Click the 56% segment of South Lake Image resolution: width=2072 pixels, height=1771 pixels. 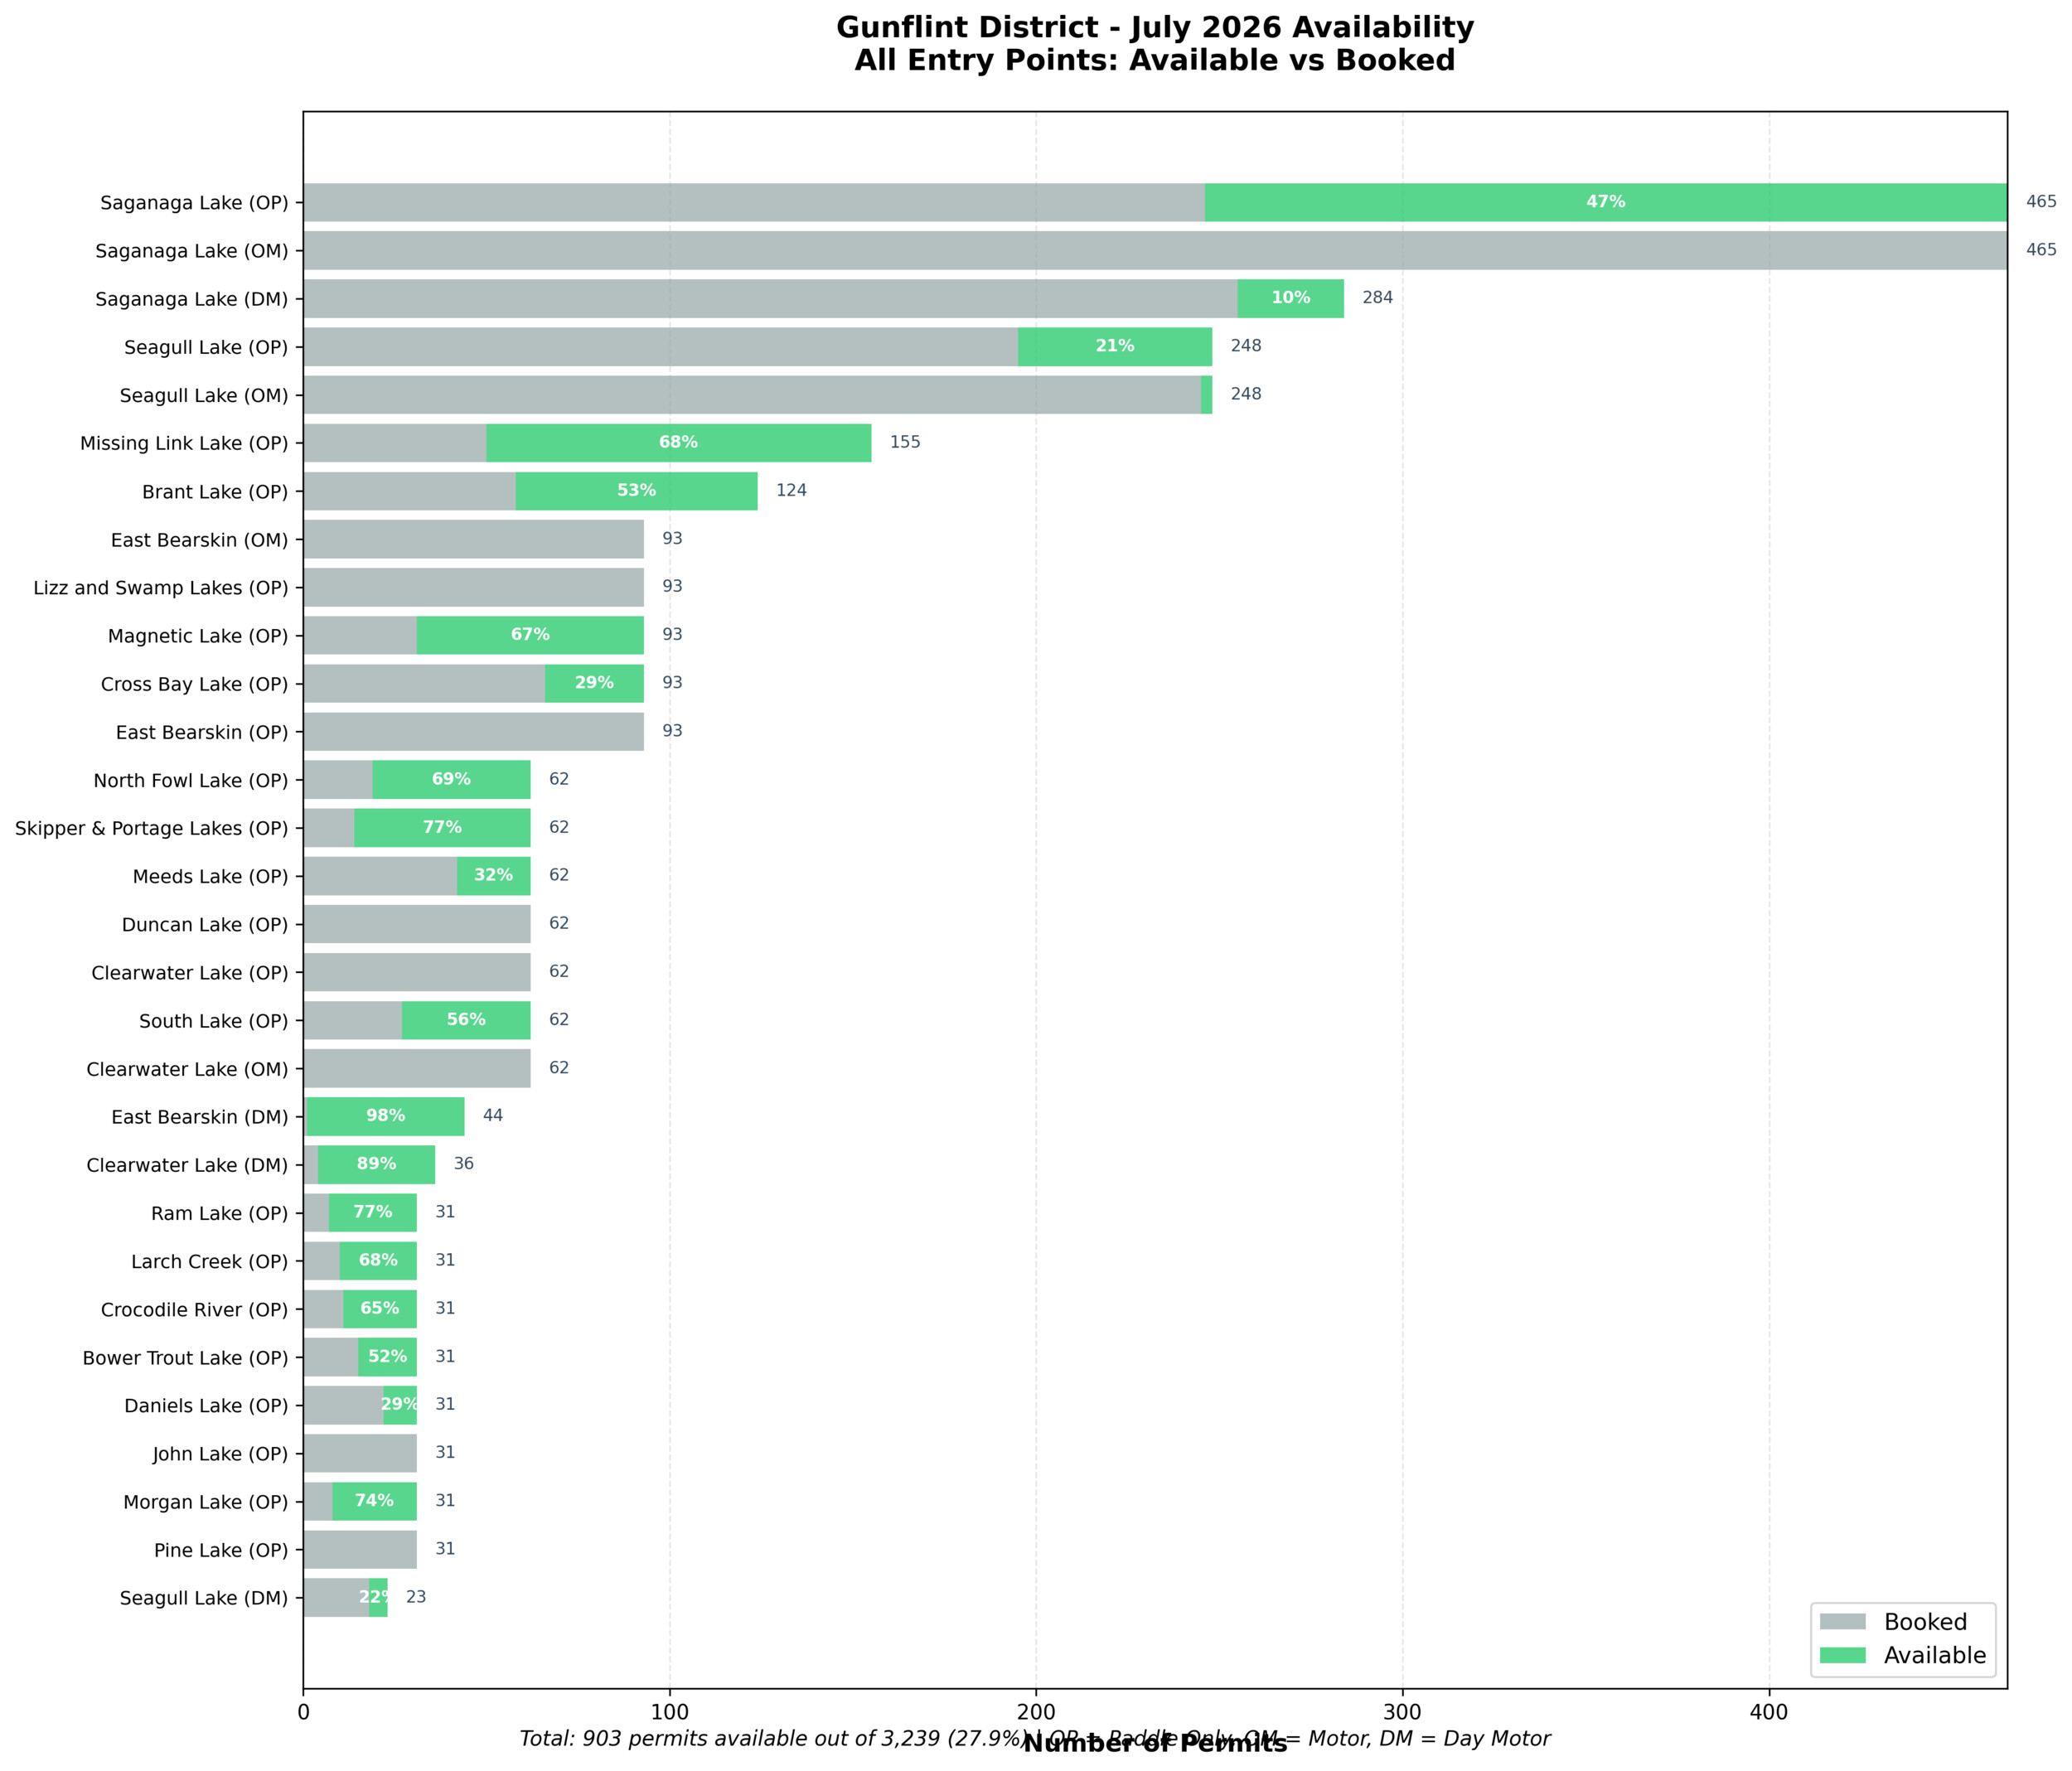pyautogui.click(x=466, y=1020)
